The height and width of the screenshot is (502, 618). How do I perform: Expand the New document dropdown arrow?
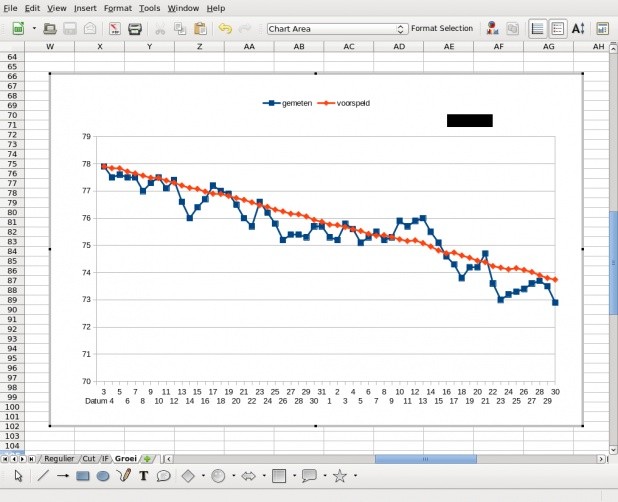pos(34,29)
